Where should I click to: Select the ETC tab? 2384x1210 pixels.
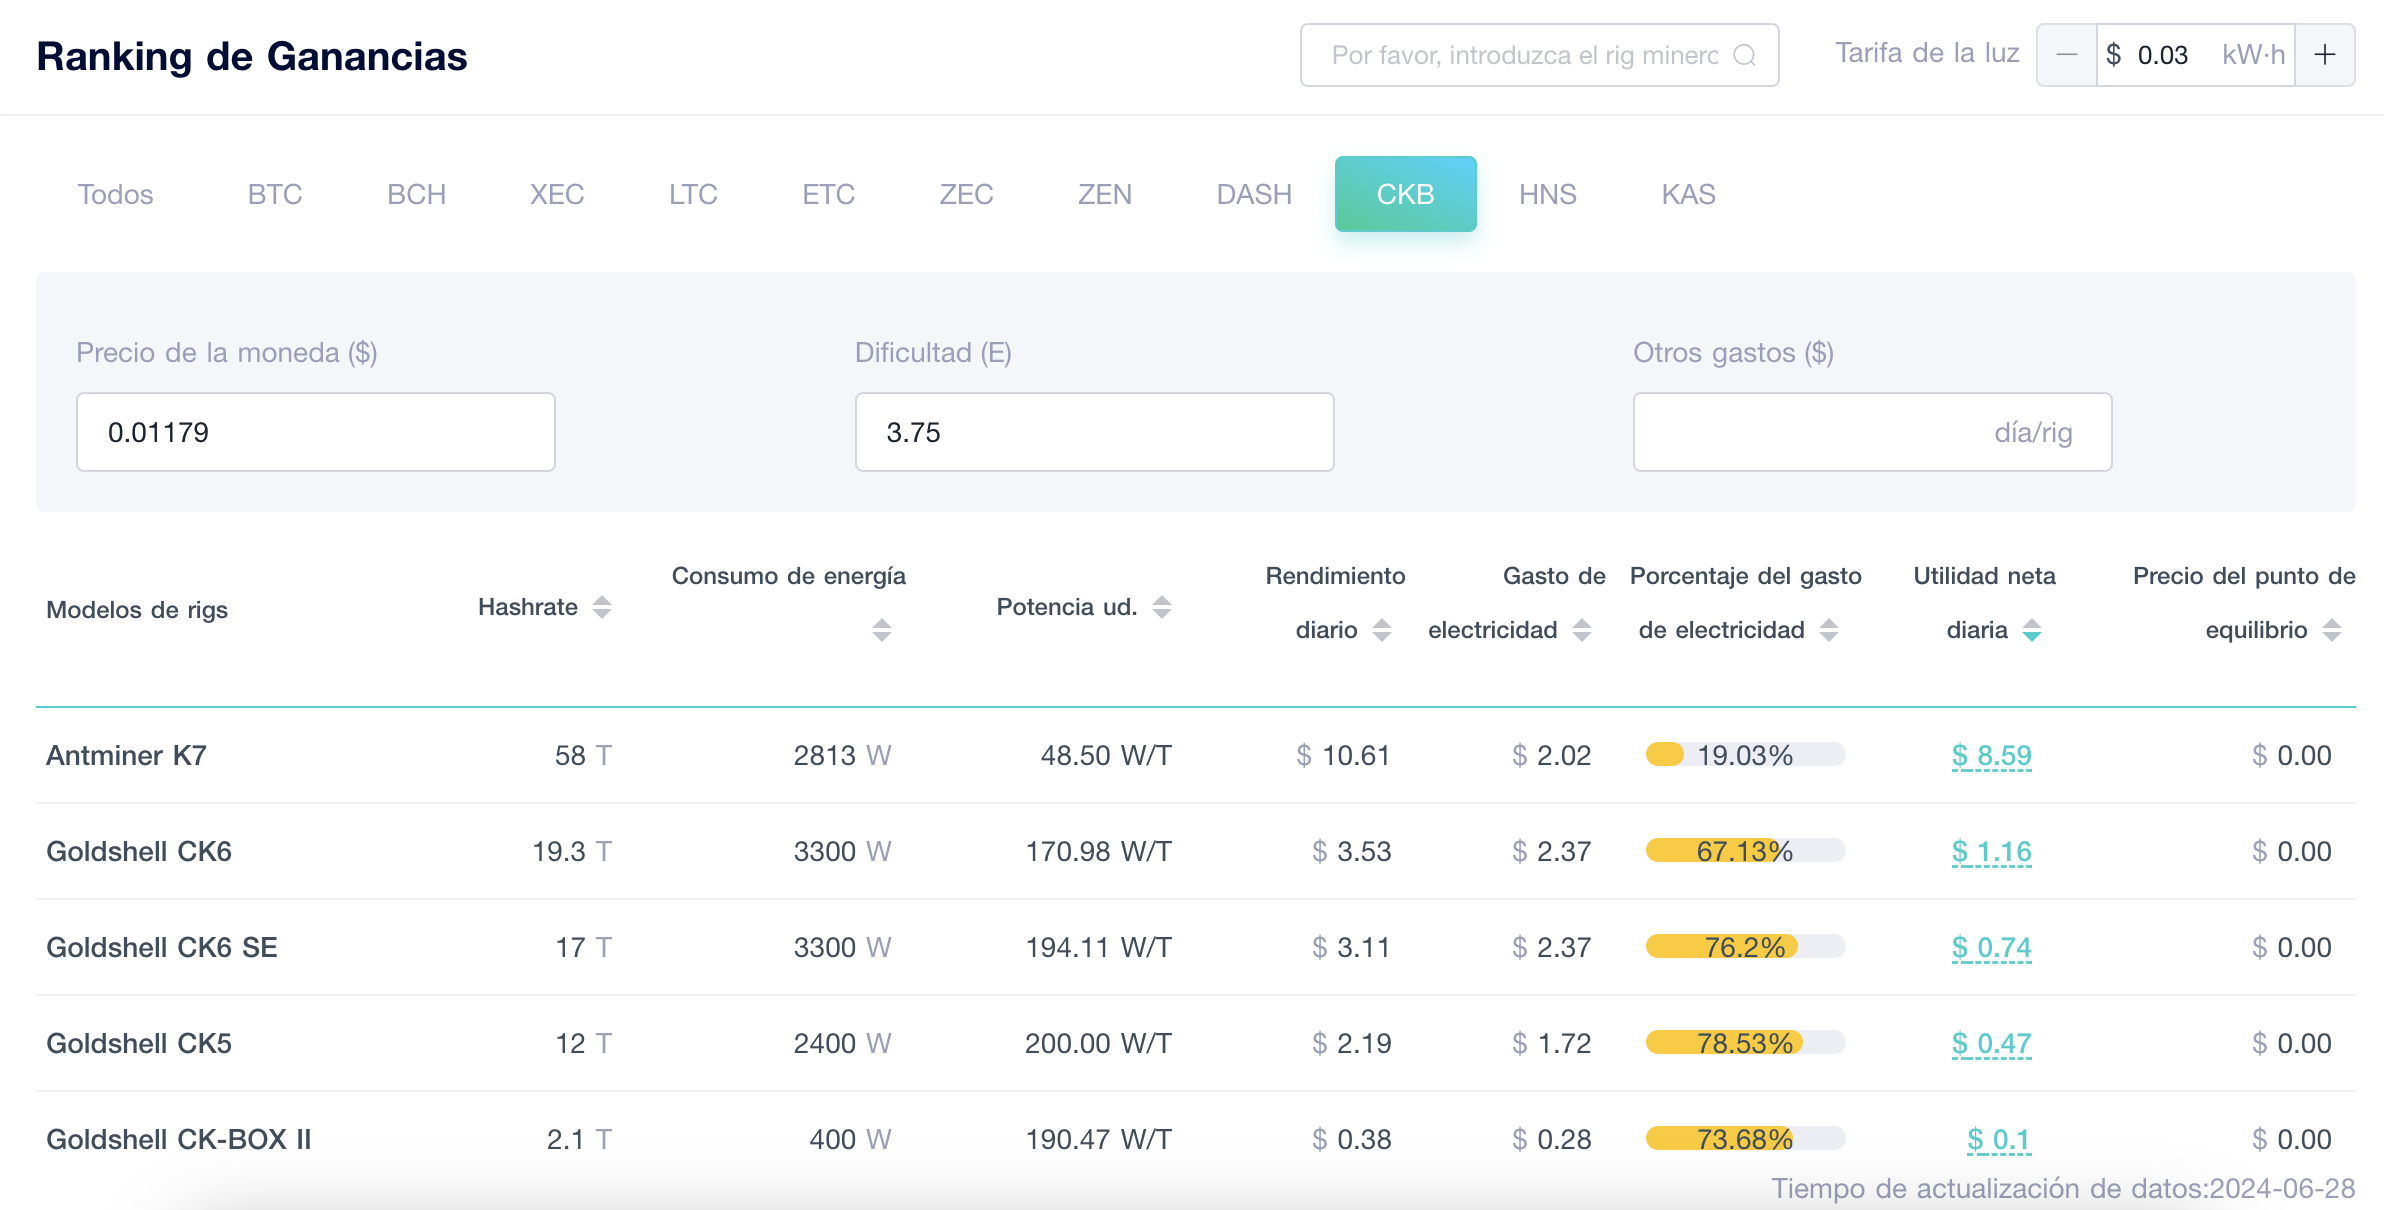[x=829, y=194]
